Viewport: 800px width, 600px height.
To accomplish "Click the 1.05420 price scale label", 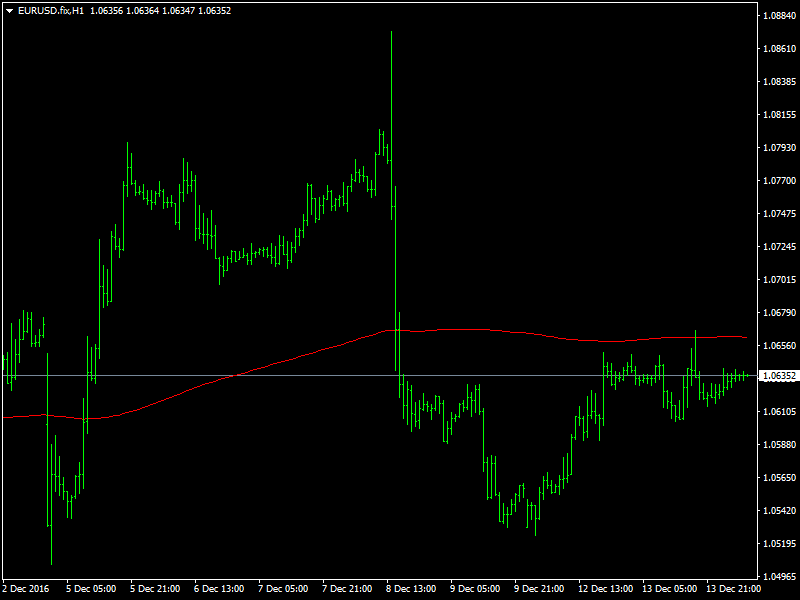I will 779,511.
